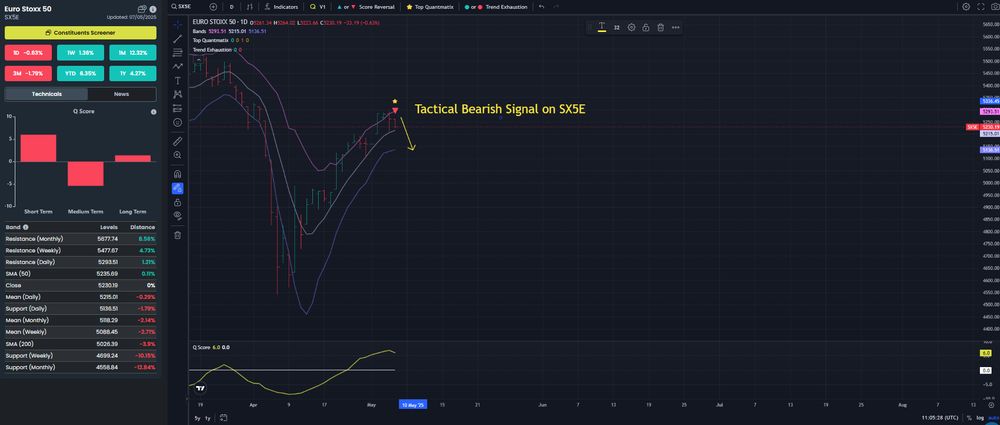The image size is (1000, 425).
Task: Click the Top Quantmatix star item
Action: (x=430, y=6)
